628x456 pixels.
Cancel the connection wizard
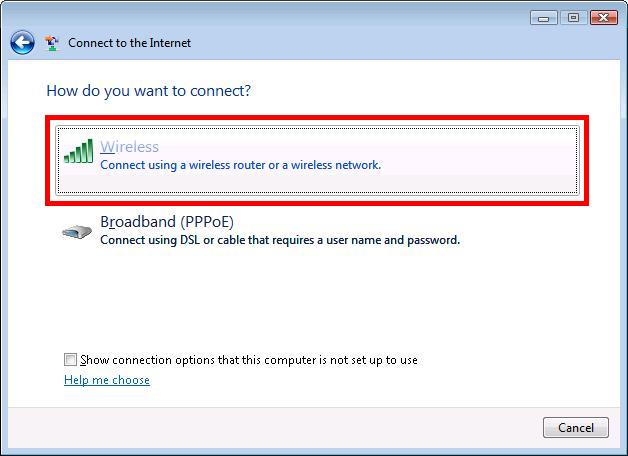pyautogui.click(x=576, y=428)
